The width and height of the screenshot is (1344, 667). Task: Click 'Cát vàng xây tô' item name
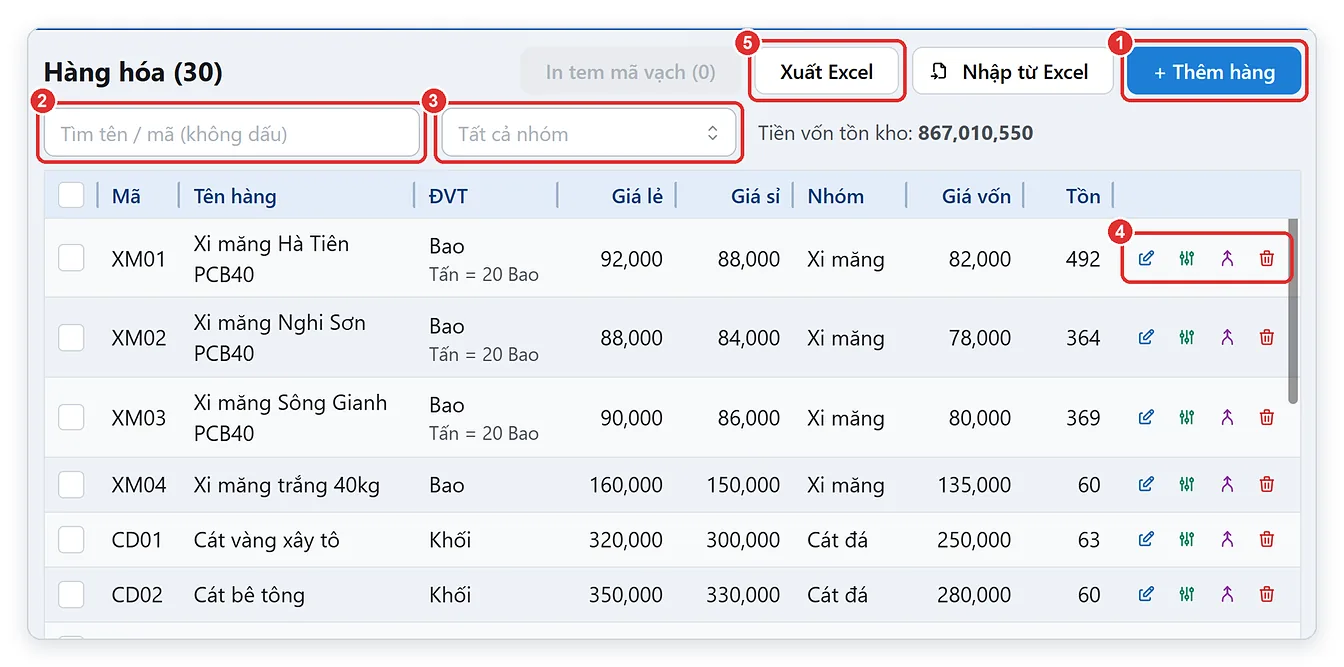[267, 540]
